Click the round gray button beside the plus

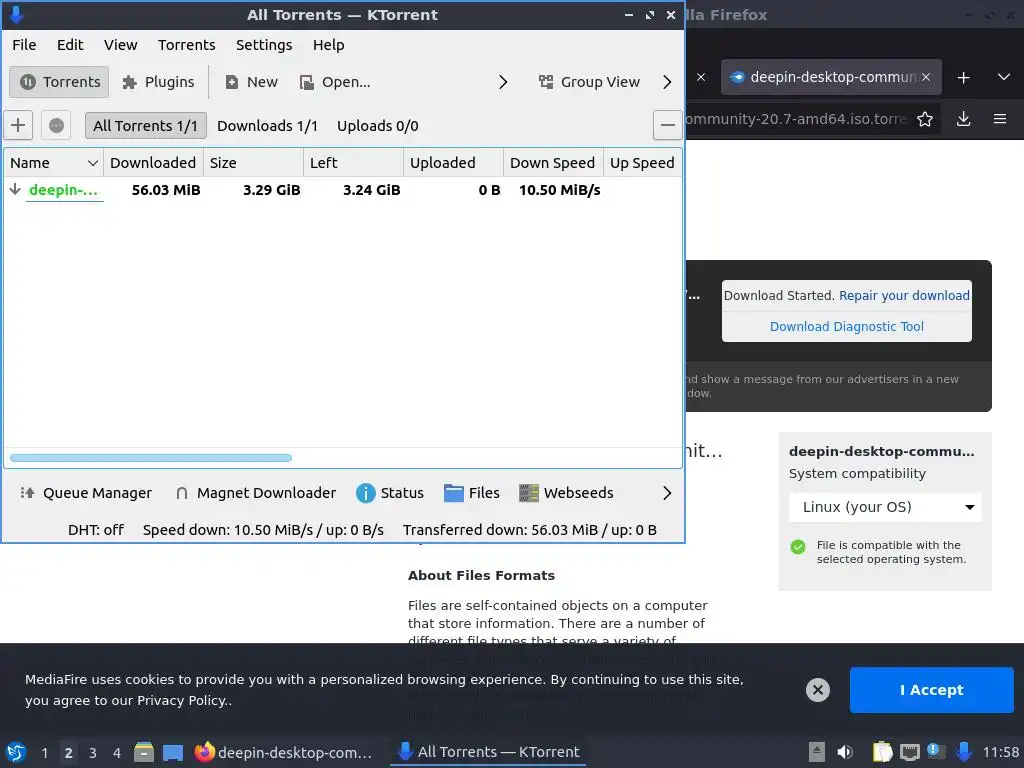tap(56, 125)
